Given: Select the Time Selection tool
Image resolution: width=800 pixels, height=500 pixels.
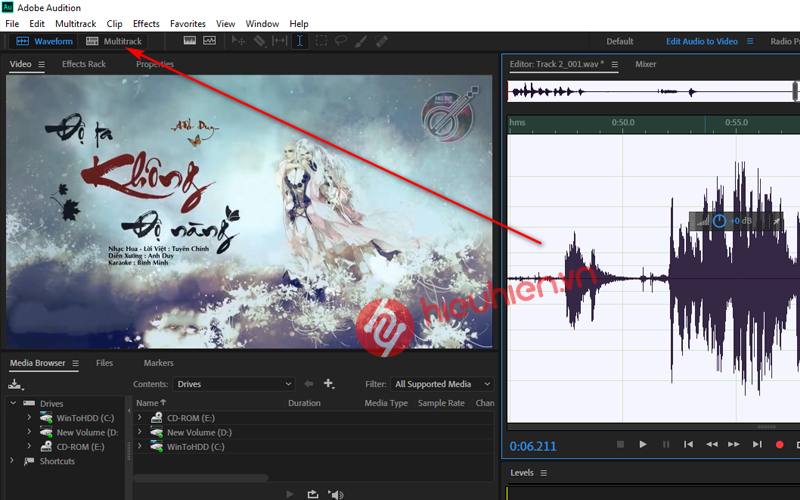Looking at the screenshot, I should 299,41.
